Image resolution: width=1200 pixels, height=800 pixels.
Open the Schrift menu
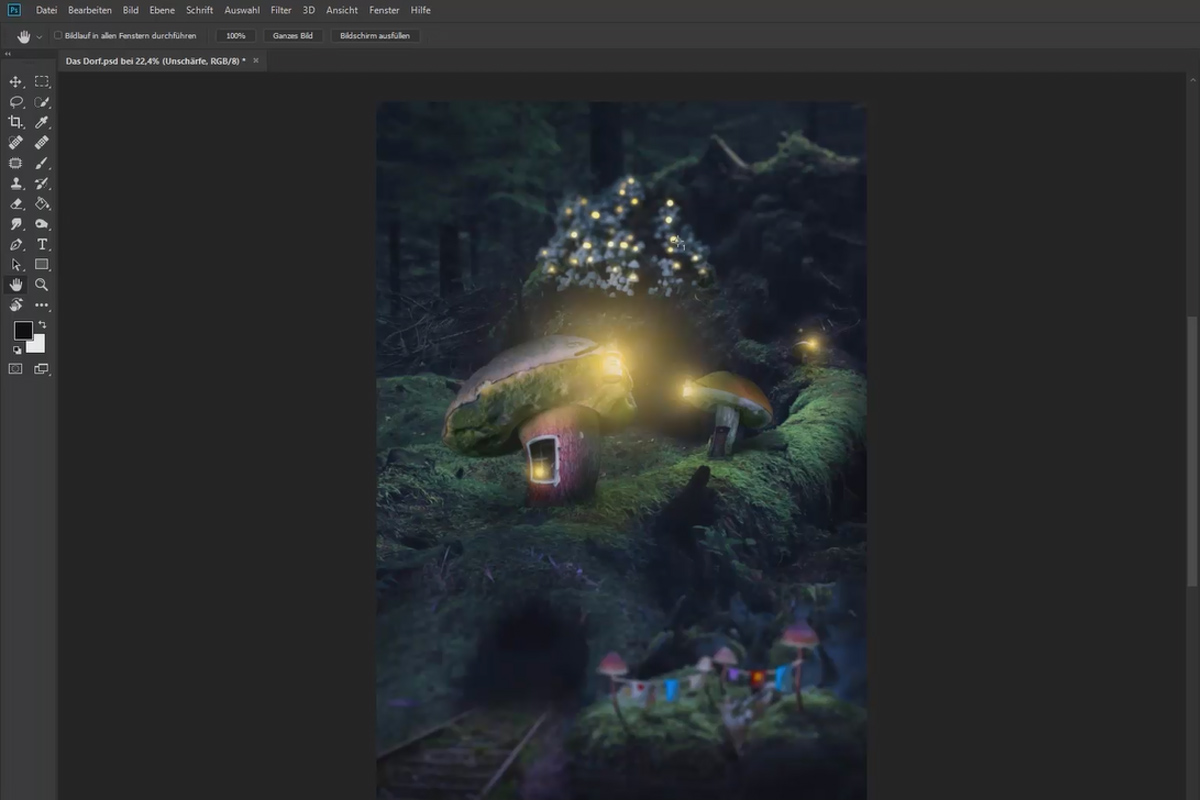[x=199, y=10]
